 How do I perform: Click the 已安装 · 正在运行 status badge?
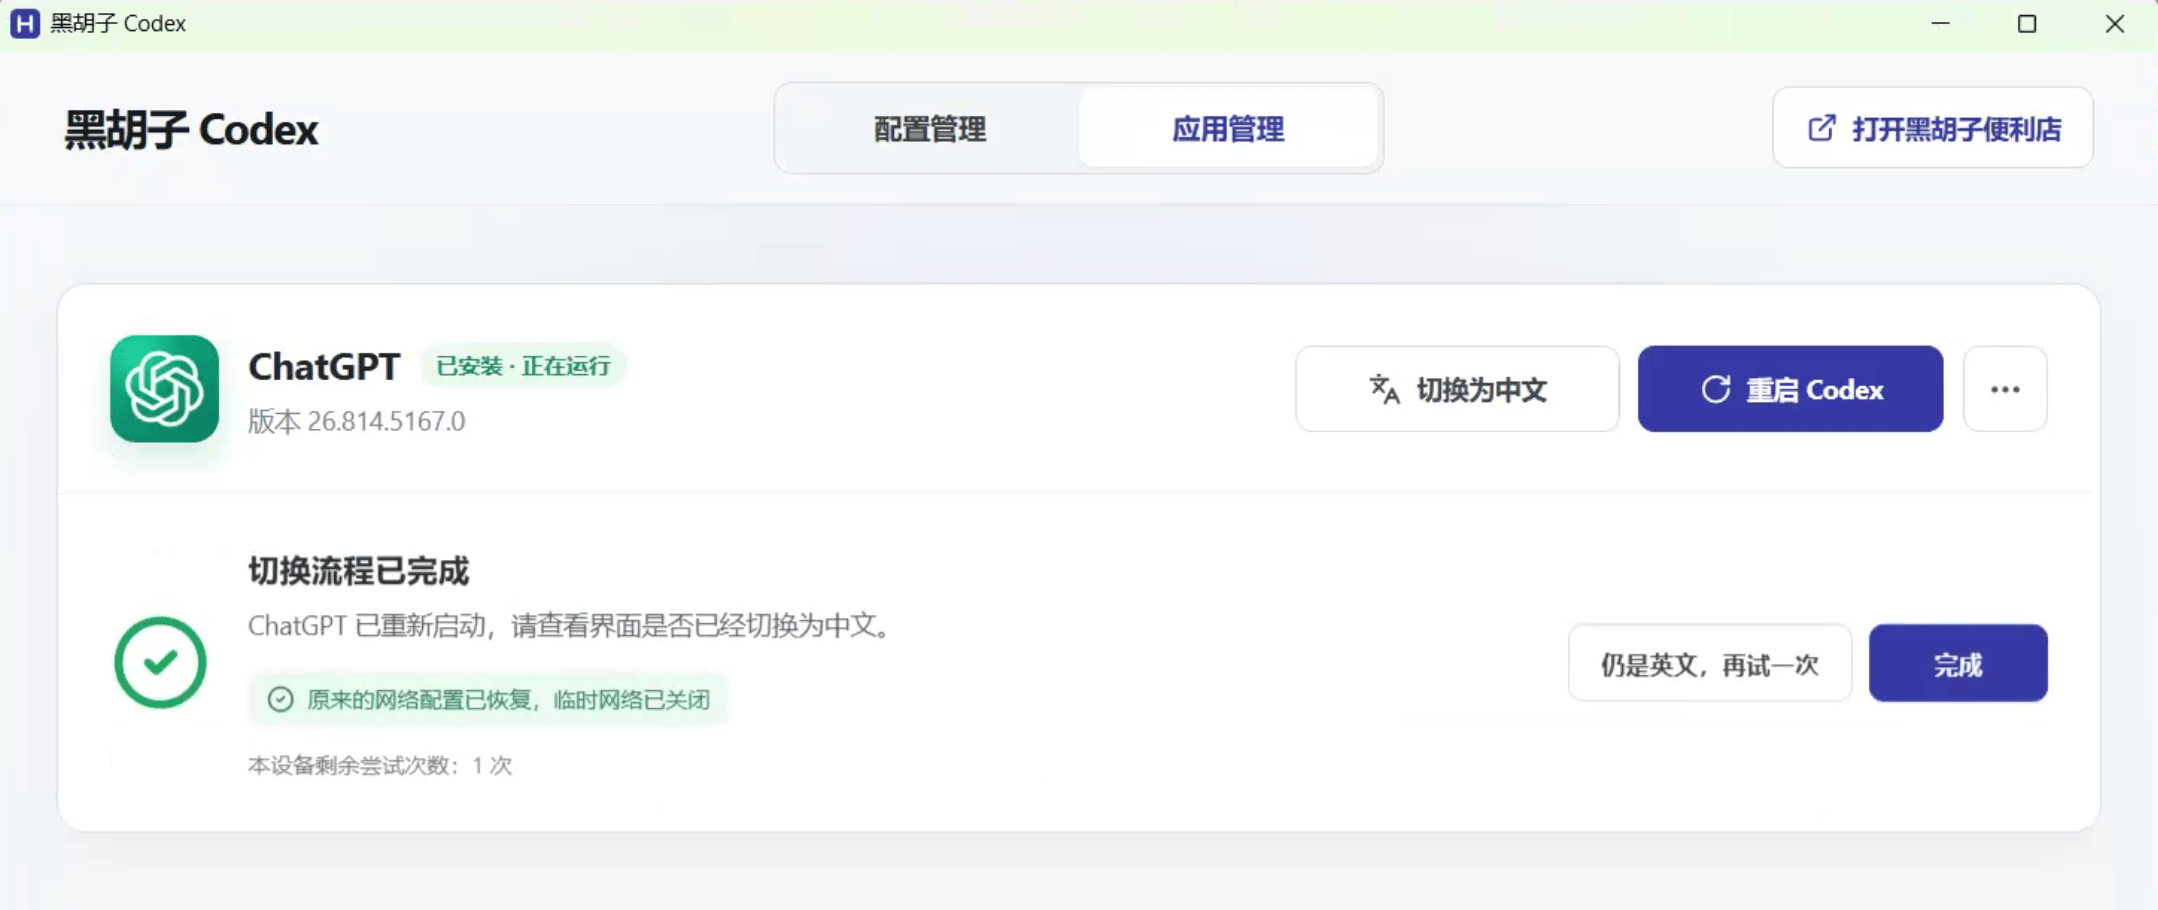[x=523, y=366]
